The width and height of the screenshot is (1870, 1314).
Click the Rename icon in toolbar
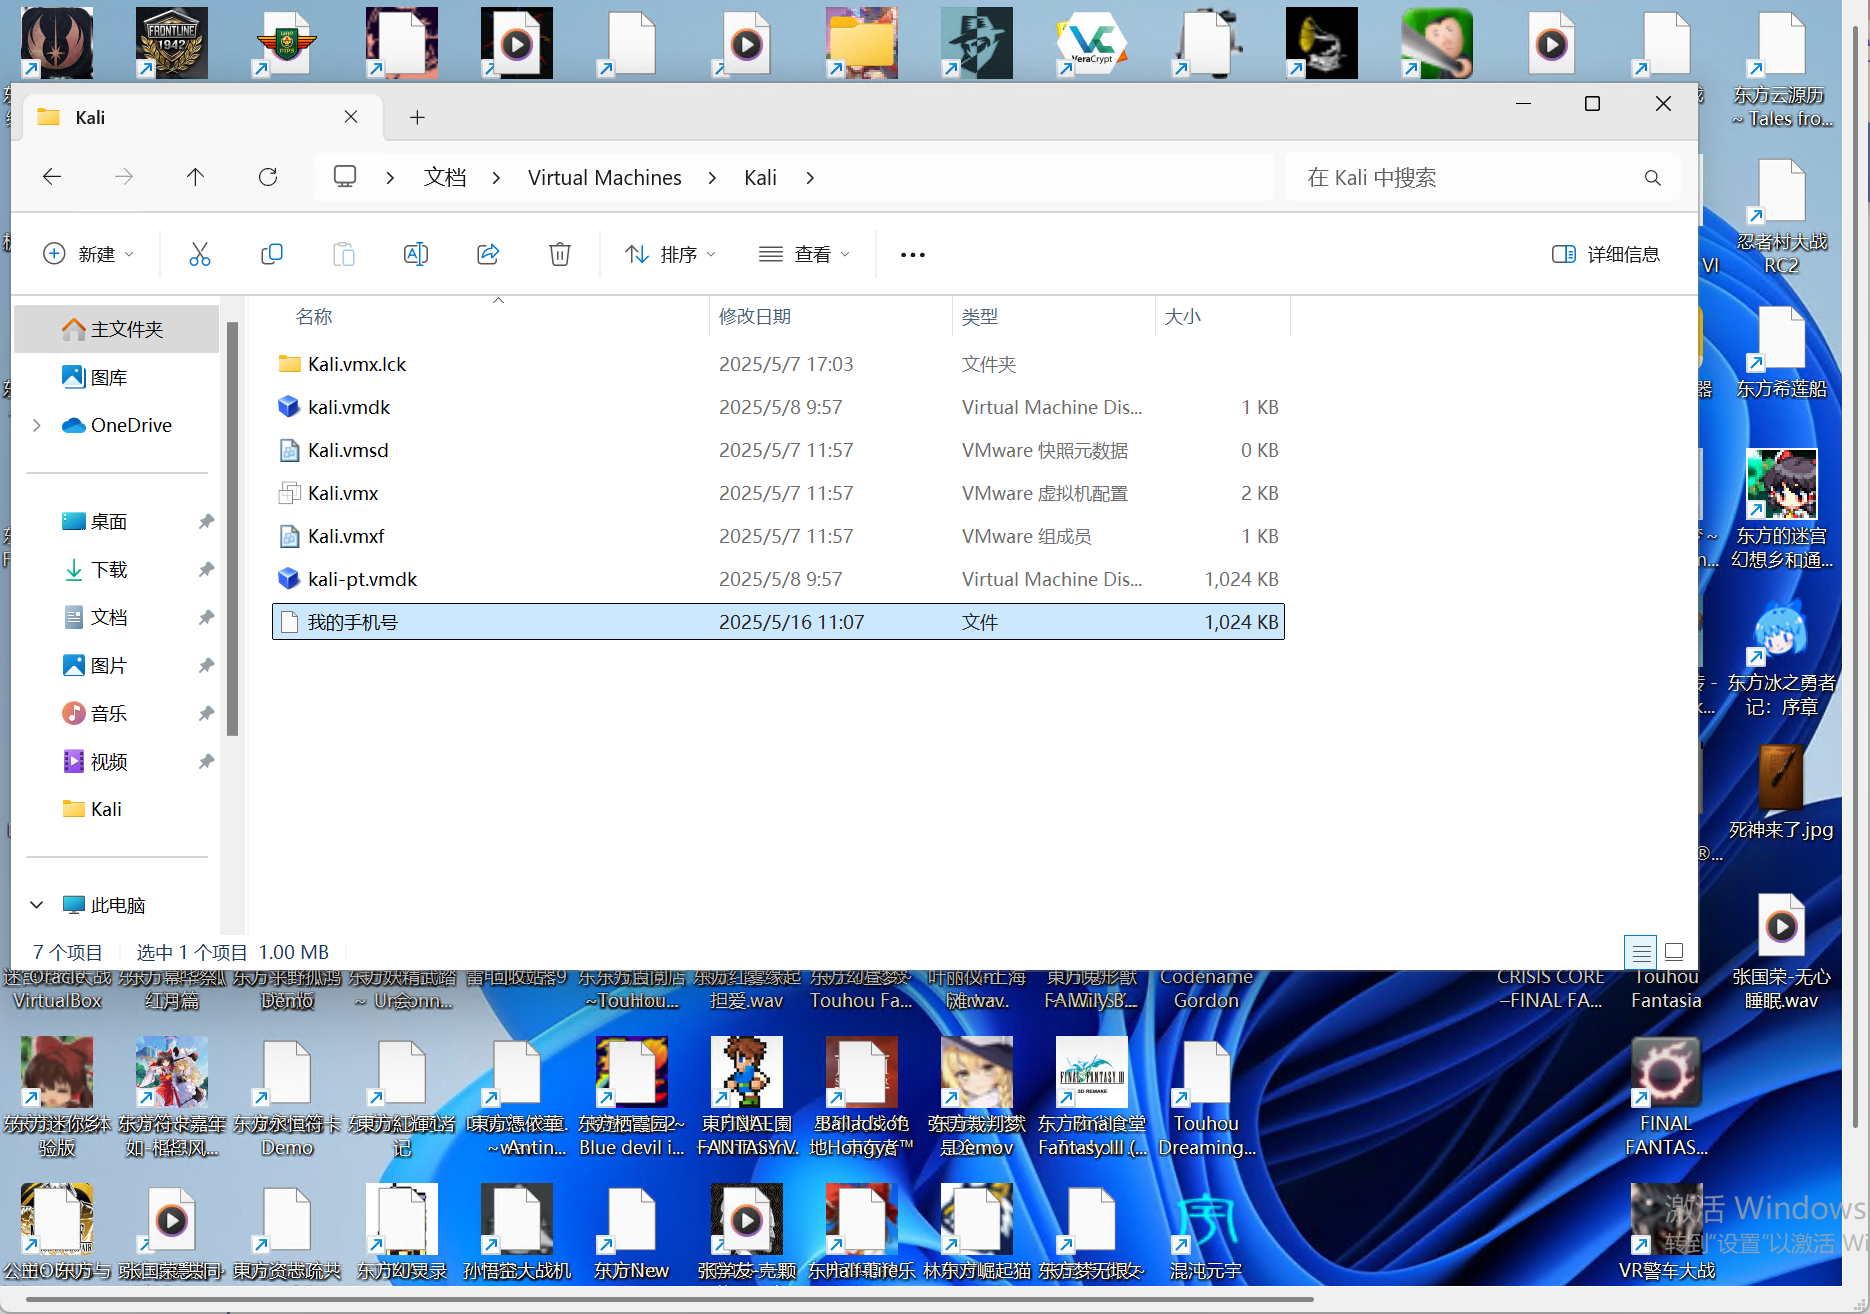[x=416, y=254]
